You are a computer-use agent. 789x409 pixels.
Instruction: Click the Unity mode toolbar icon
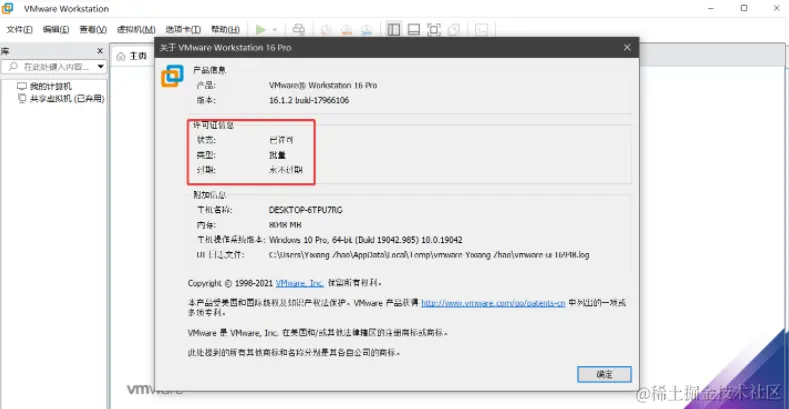[x=454, y=30]
